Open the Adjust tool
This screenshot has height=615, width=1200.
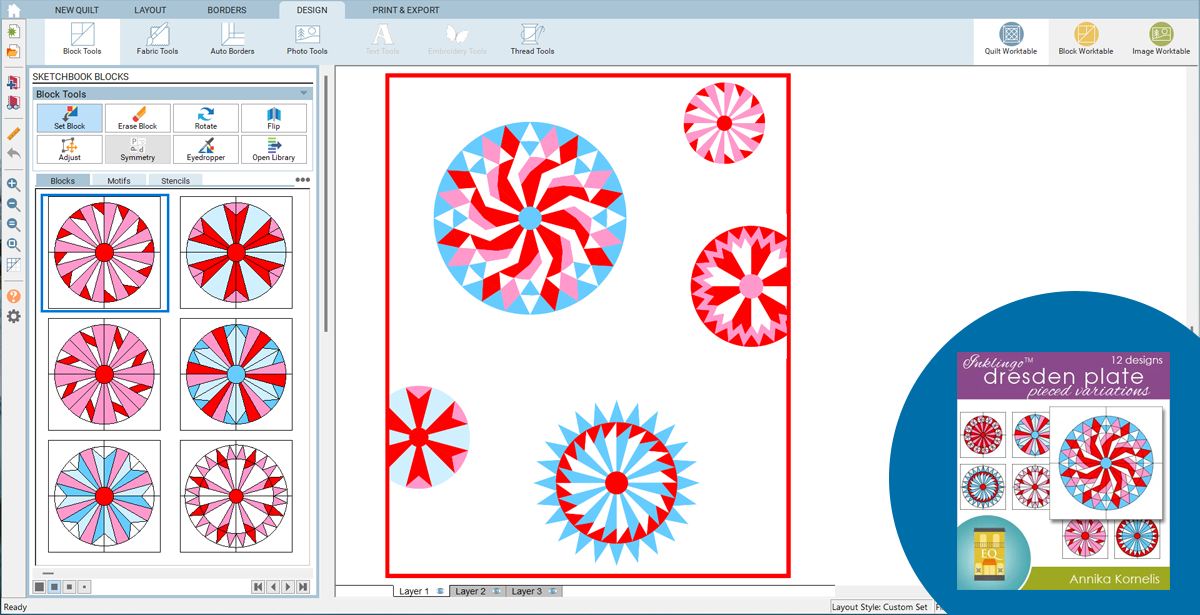pos(70,149)
